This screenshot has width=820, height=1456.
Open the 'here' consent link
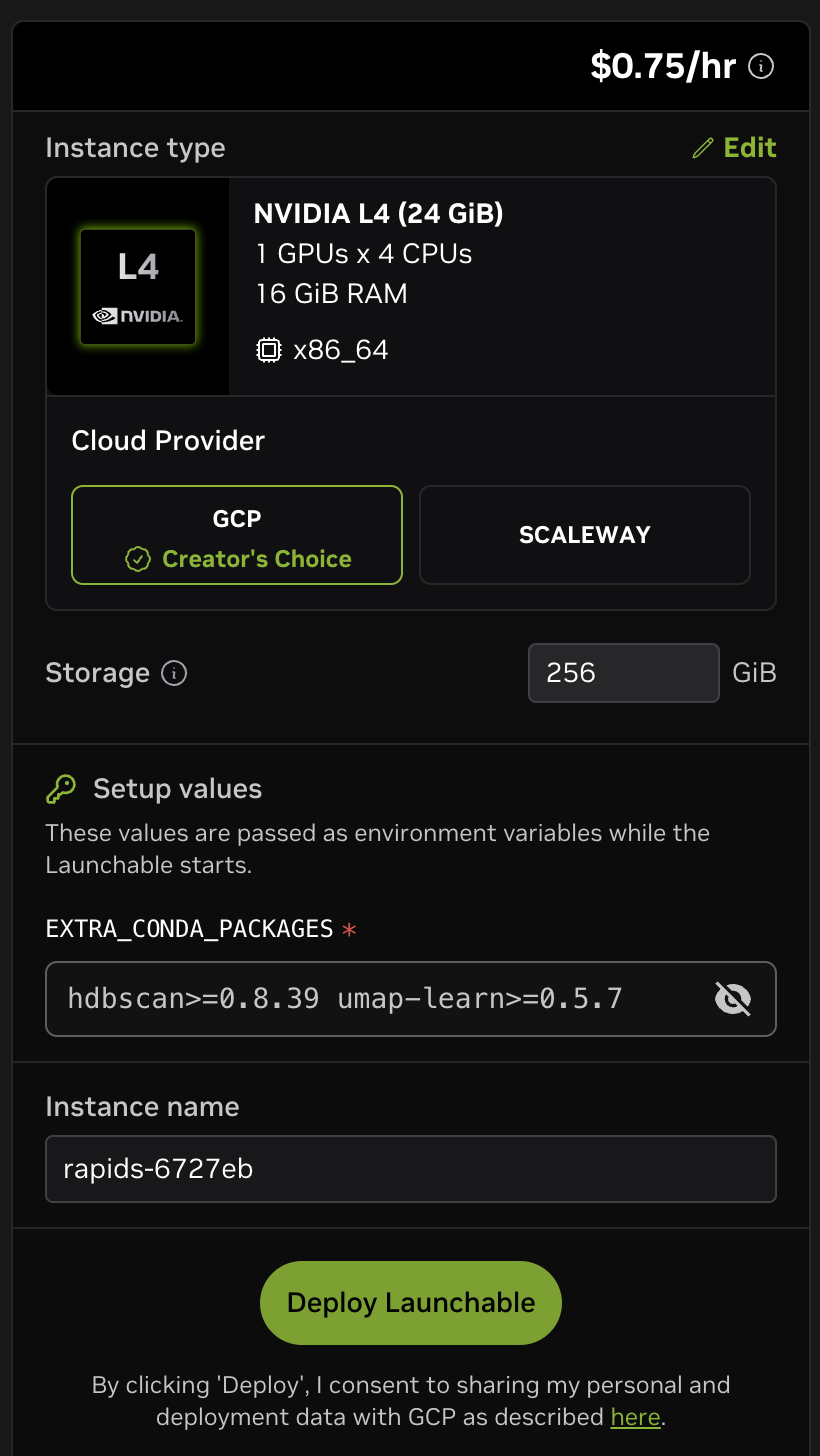(636, 1417)
